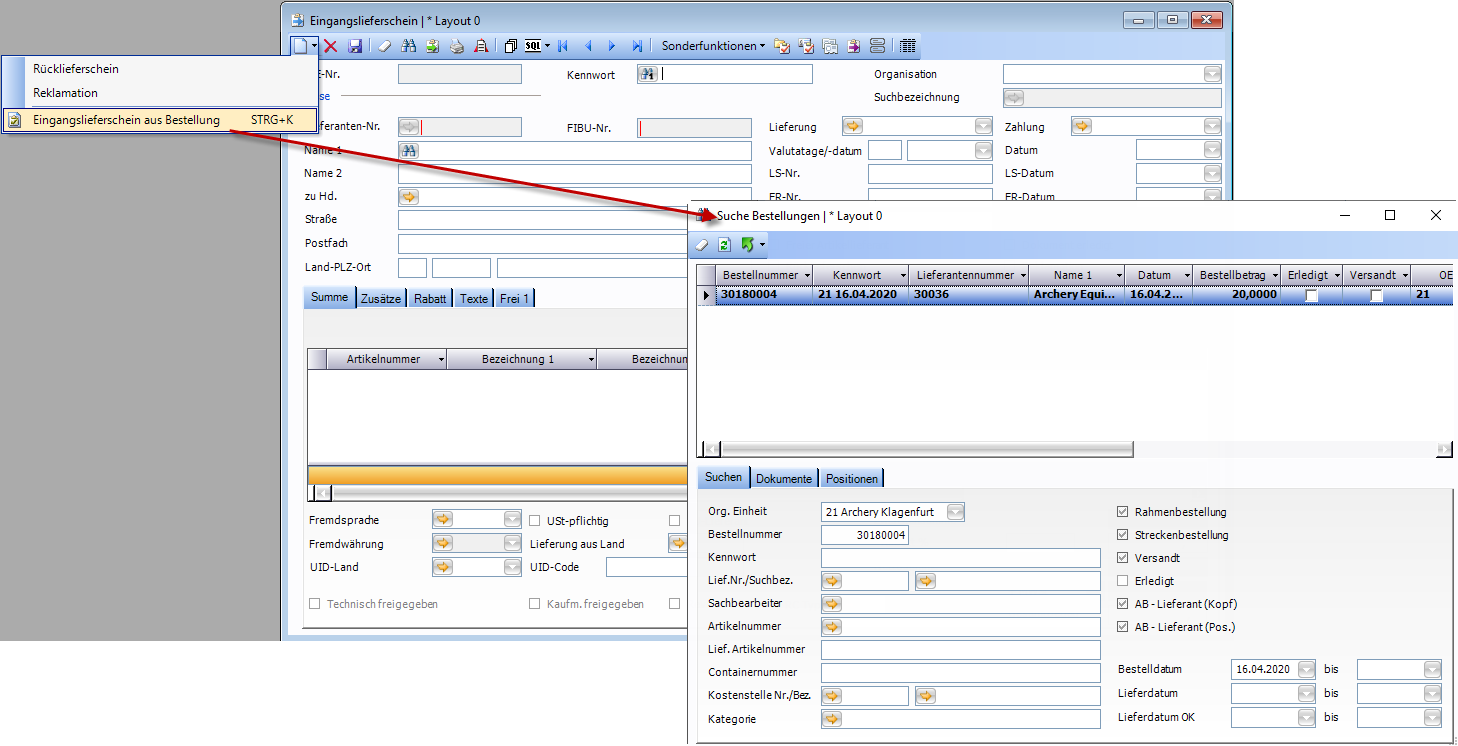Click green refresh icon in Suche Bestellungen

click(x=725, y=244)
